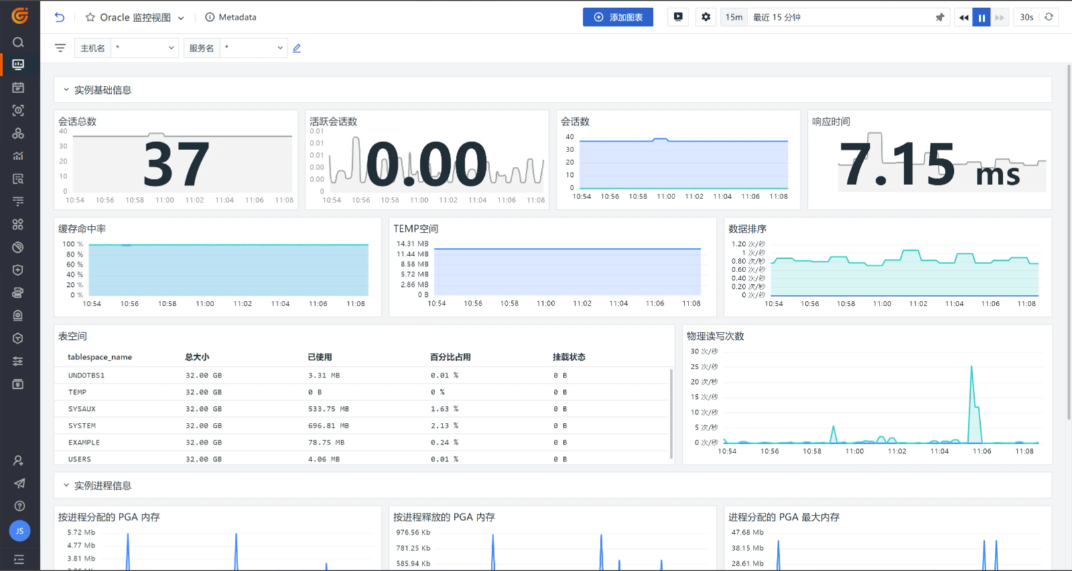Click the 活跃会话数 chart title
Image resolution: width=1072 pixels, height=571 pixels.
333,122
